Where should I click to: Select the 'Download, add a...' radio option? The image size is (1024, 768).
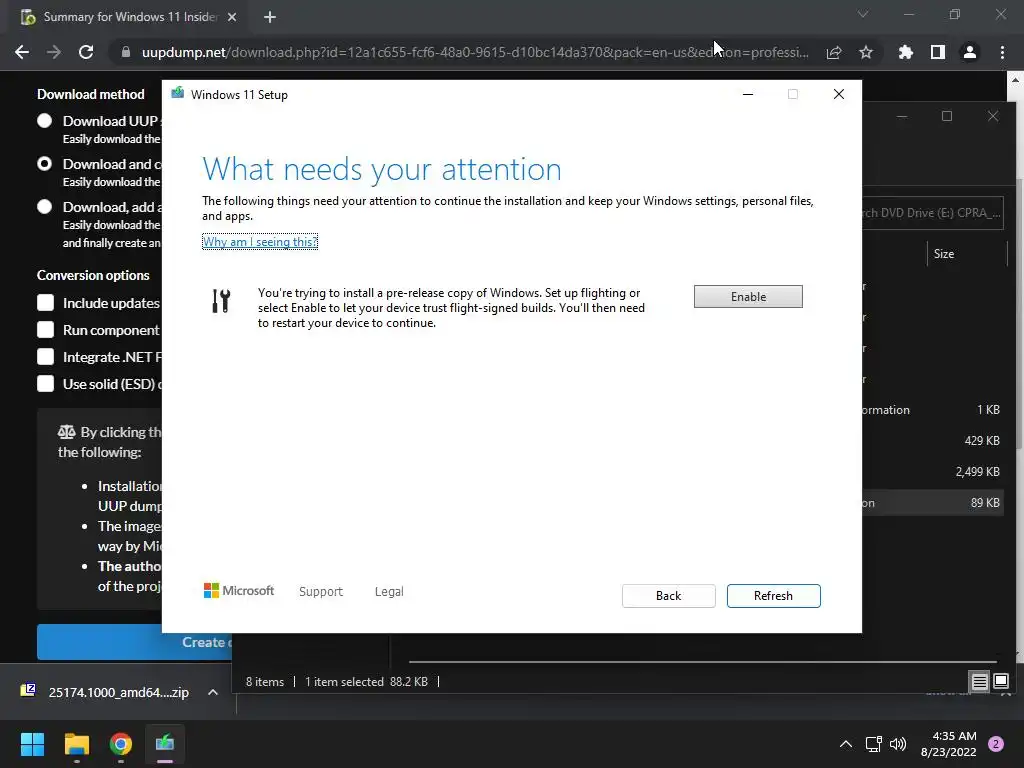[x=44, y=207]
